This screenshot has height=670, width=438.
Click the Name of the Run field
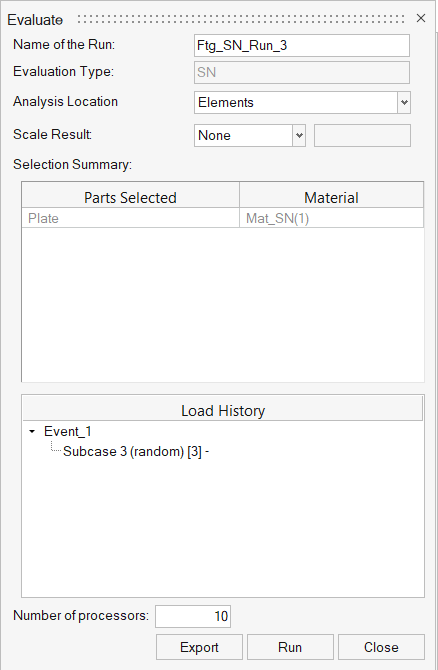click(302, 45)
